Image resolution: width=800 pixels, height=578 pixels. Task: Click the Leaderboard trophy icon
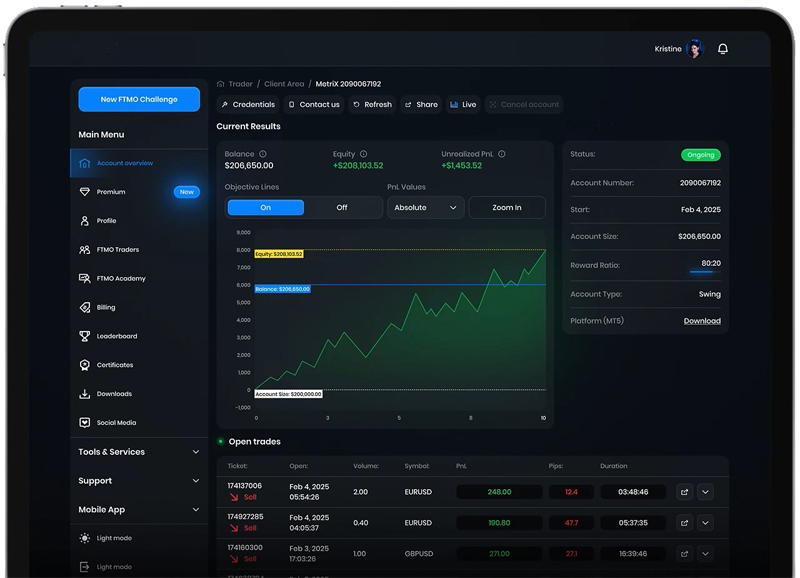[x=85, y=336]
